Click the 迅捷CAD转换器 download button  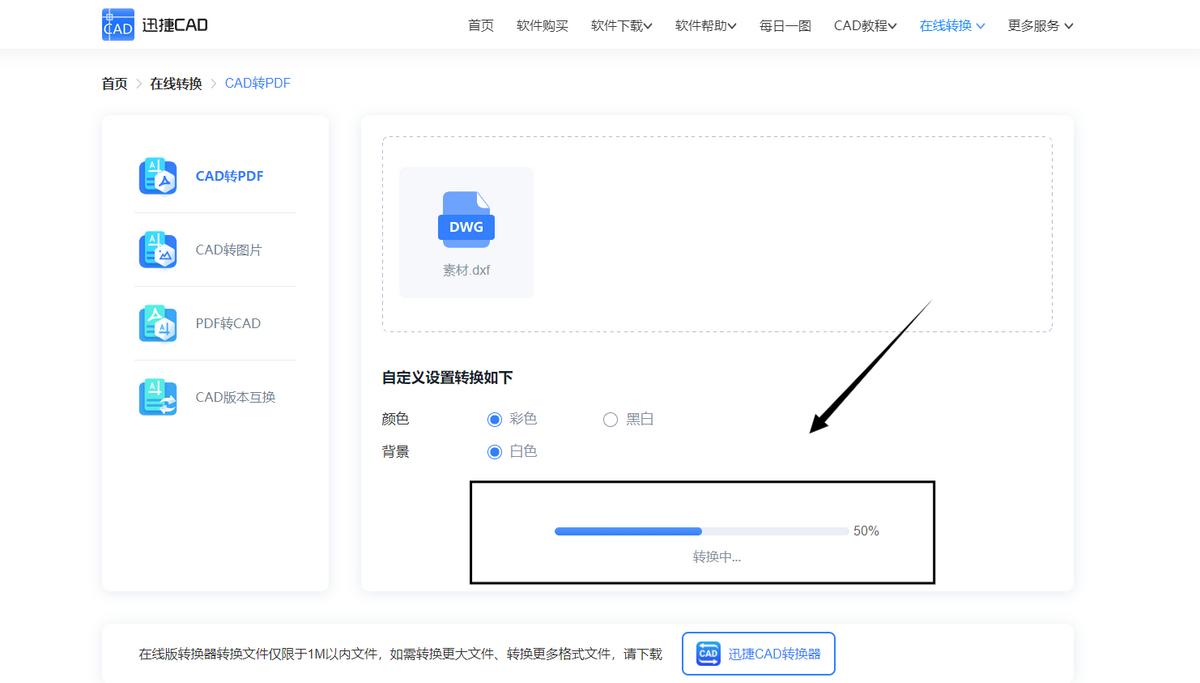[758, 652]
